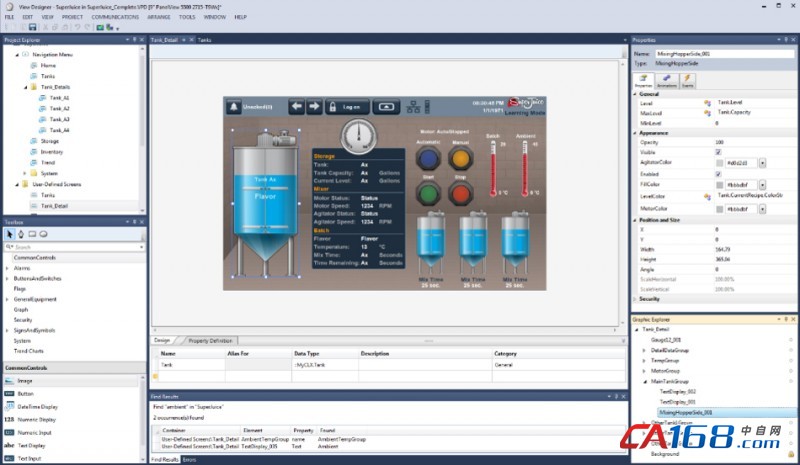Collapse the Tank_Details folder in Project Explorer
800x465 pixels.
23,87
